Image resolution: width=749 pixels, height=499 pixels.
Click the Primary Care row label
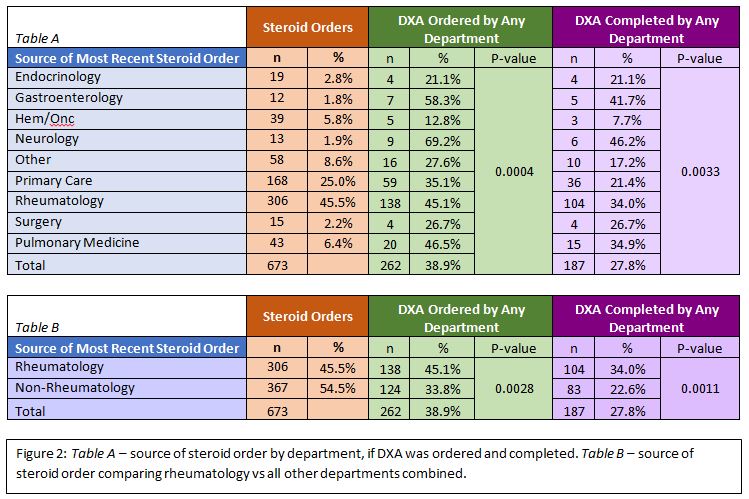coord(52,181)
